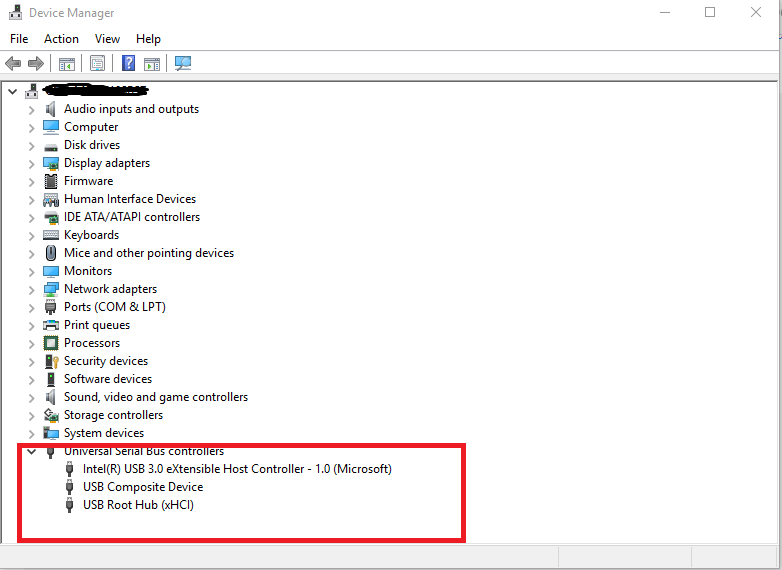This screenshot has height=570, width=782.
Task: Select the Print queues label
Action: tap(97, 325)
